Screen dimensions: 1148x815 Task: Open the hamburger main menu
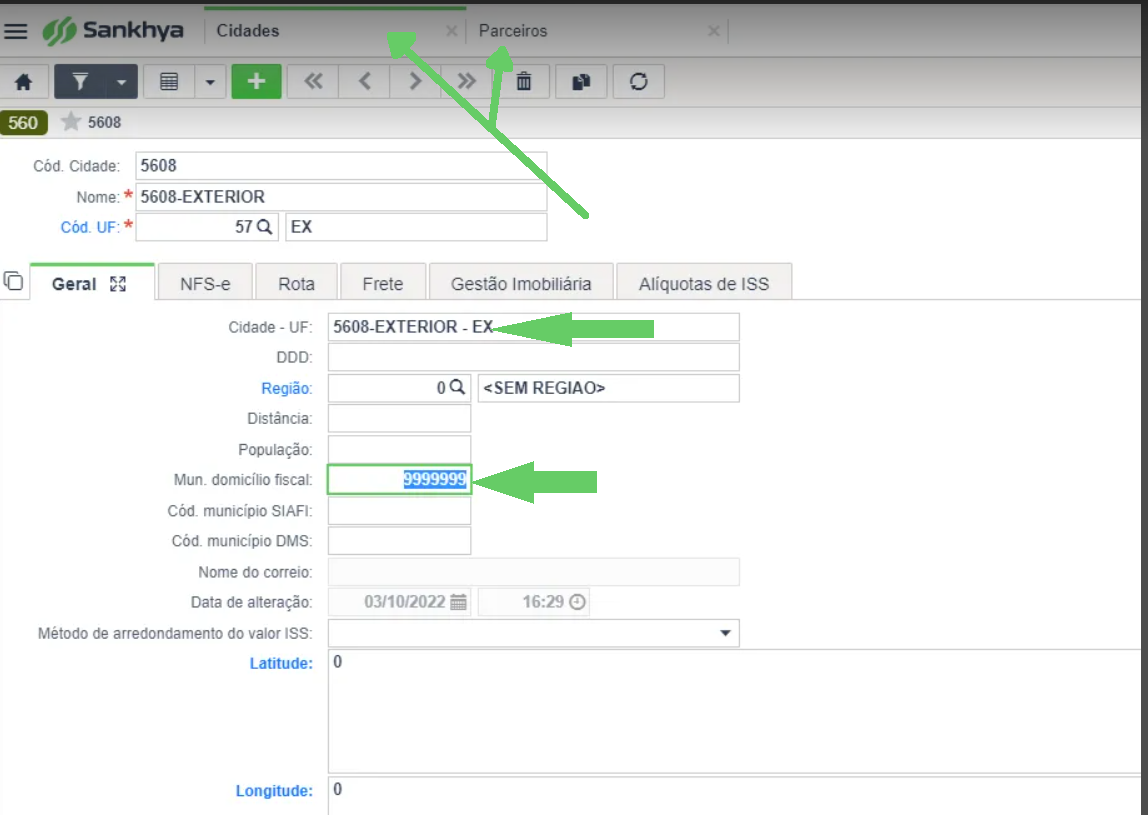16,31
